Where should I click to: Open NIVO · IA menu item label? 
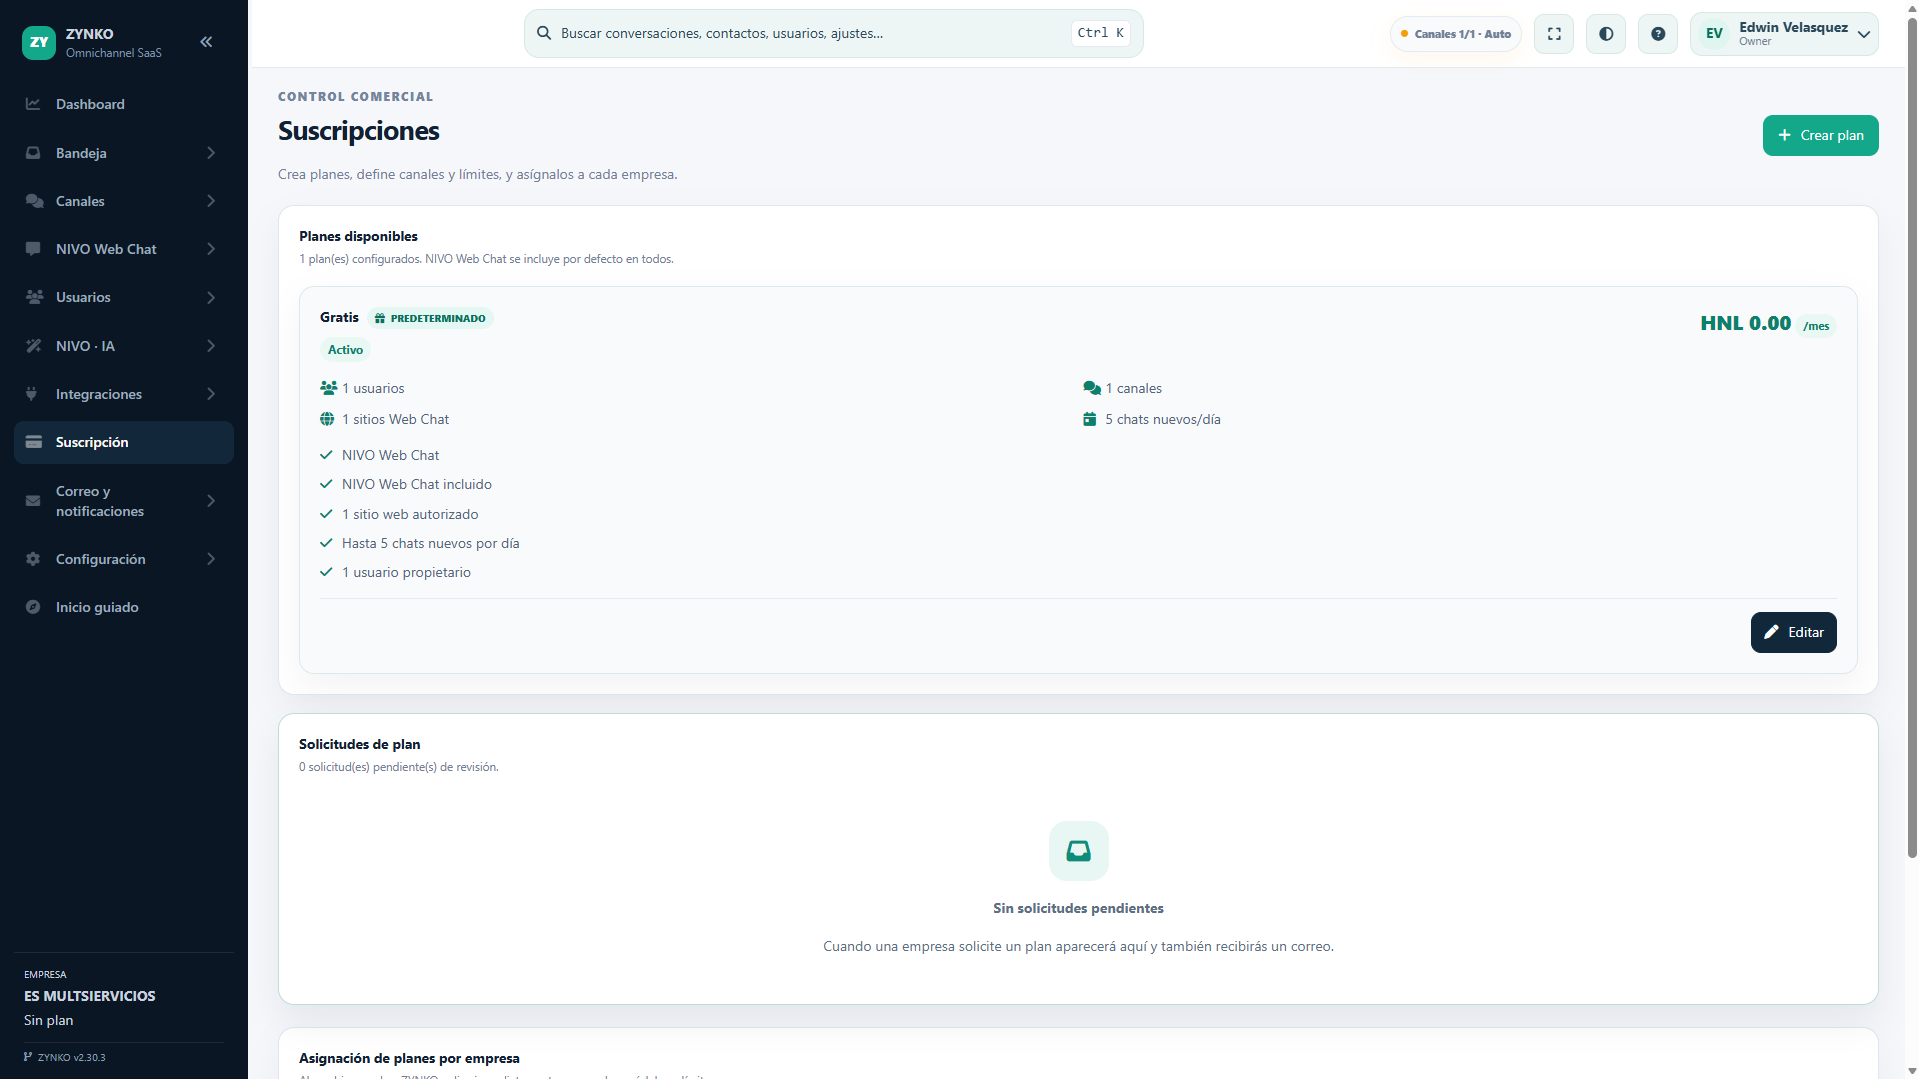(85, 346)
